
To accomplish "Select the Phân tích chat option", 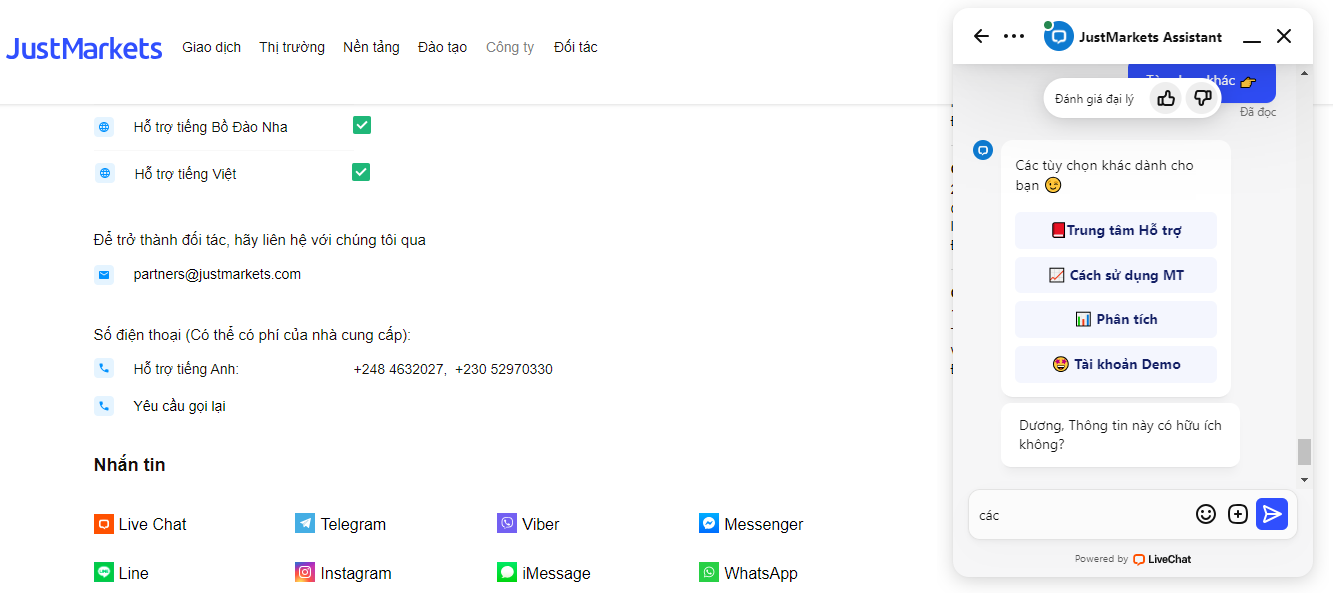I will 1116,319.
